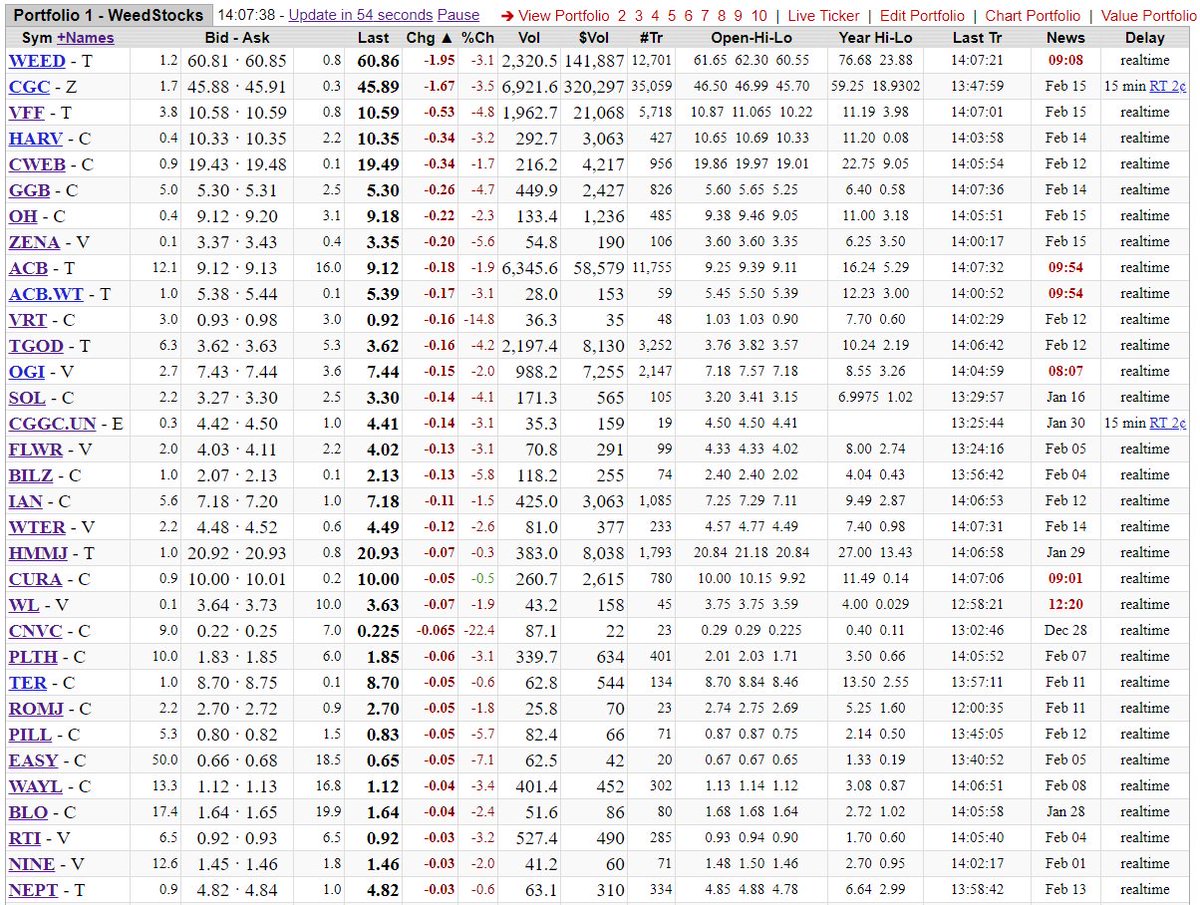This screenshot has width=1200, height=905.
Task: Sort by the Chg column header
Action: coord(430,38)
